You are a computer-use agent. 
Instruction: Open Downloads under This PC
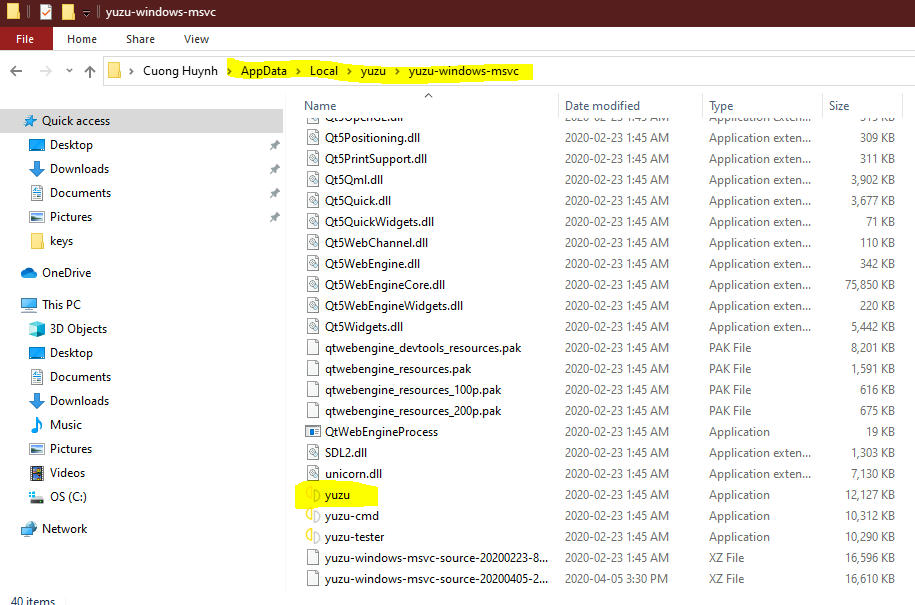[x=69, y=401]
